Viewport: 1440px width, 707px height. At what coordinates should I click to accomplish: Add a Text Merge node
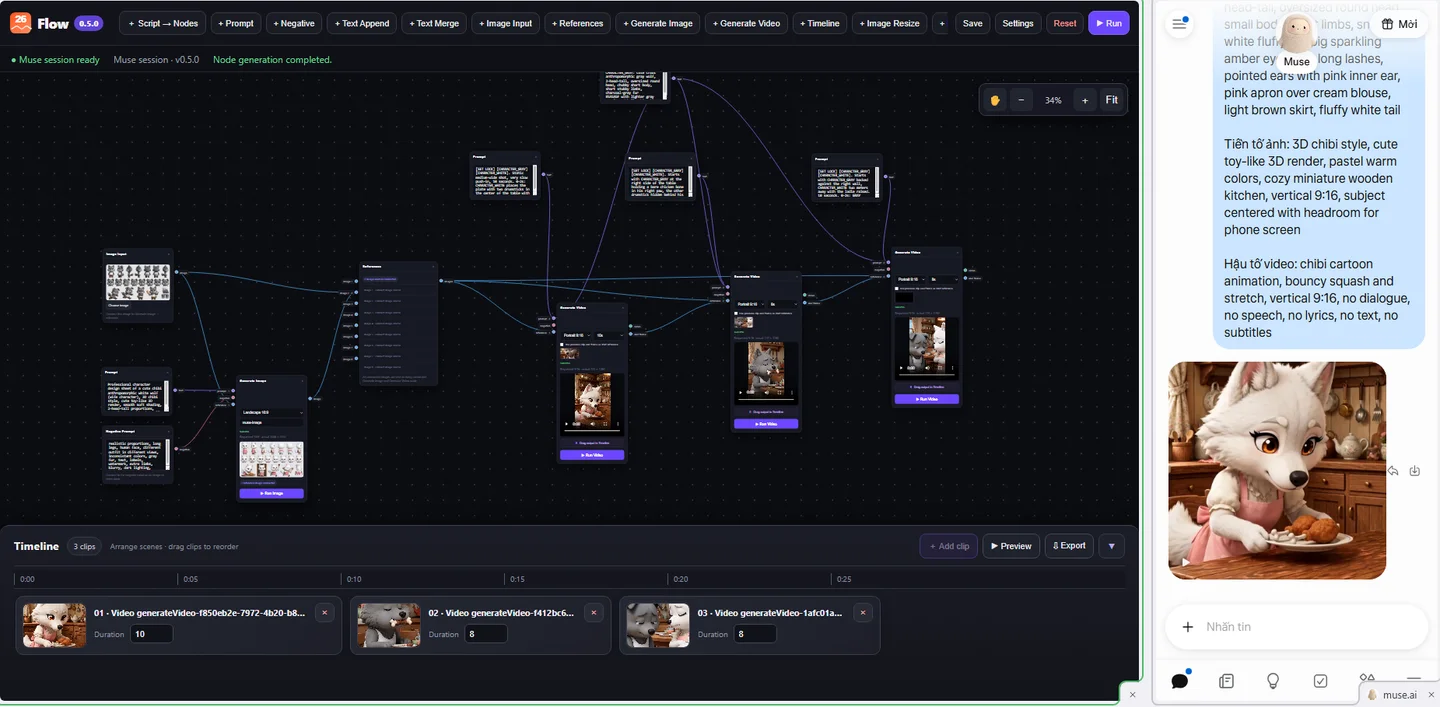pos(434,23)
